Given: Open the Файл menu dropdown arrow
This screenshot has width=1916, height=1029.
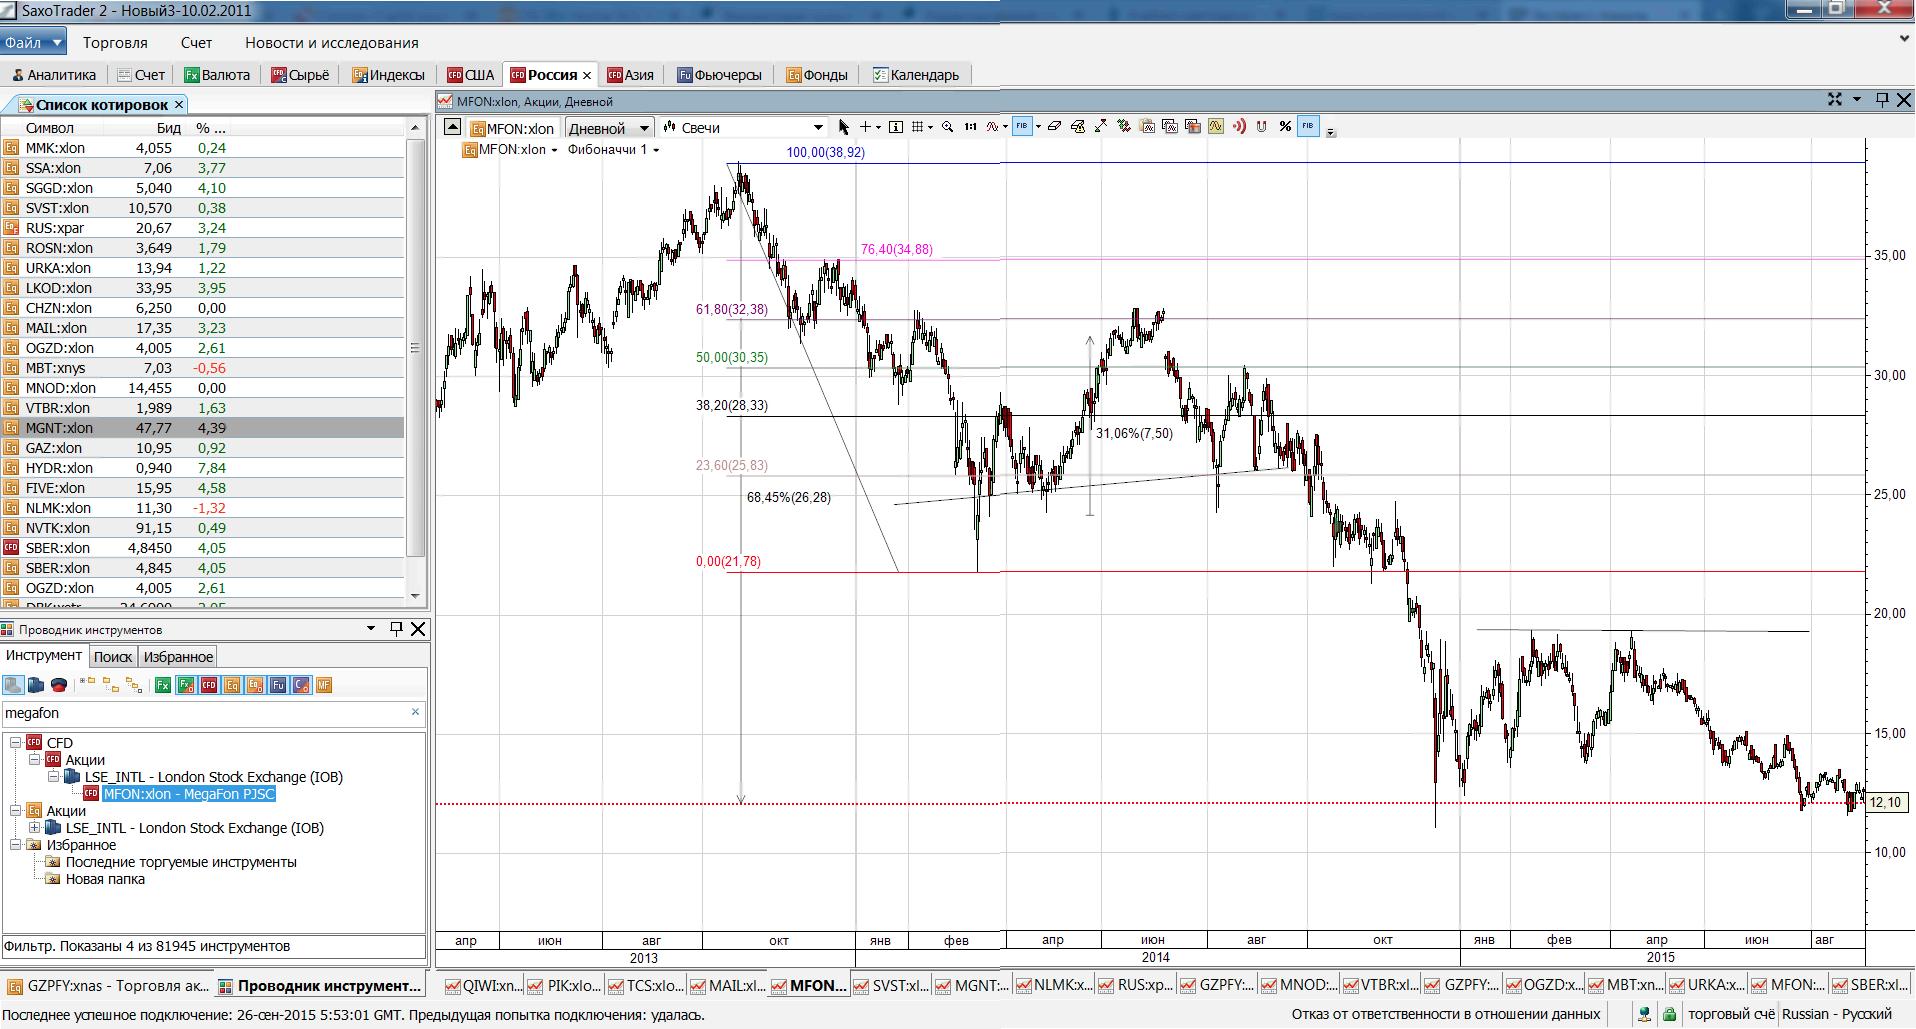Looking at the screenshot, I should 57,42.
